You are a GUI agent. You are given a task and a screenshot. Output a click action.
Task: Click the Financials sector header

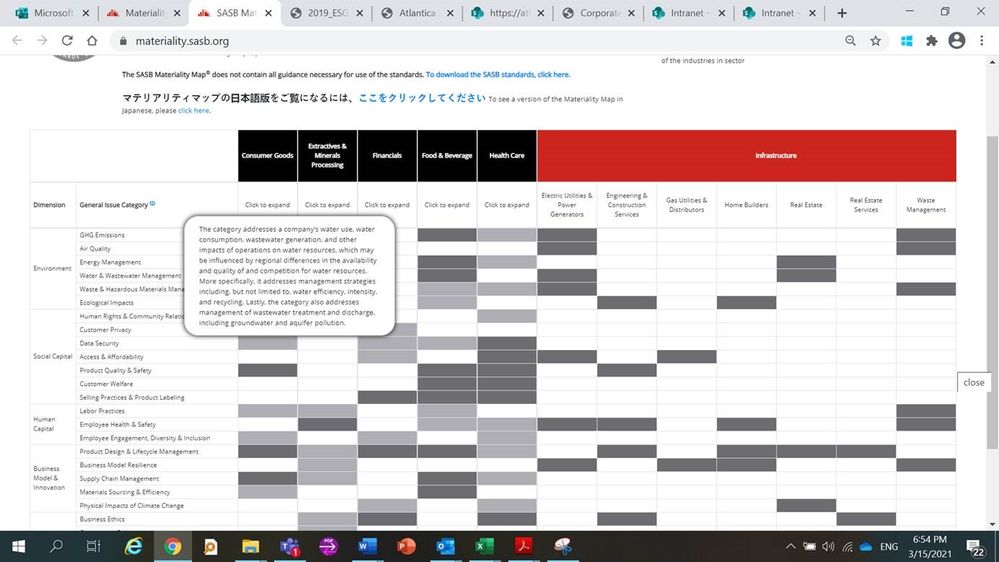387,155
